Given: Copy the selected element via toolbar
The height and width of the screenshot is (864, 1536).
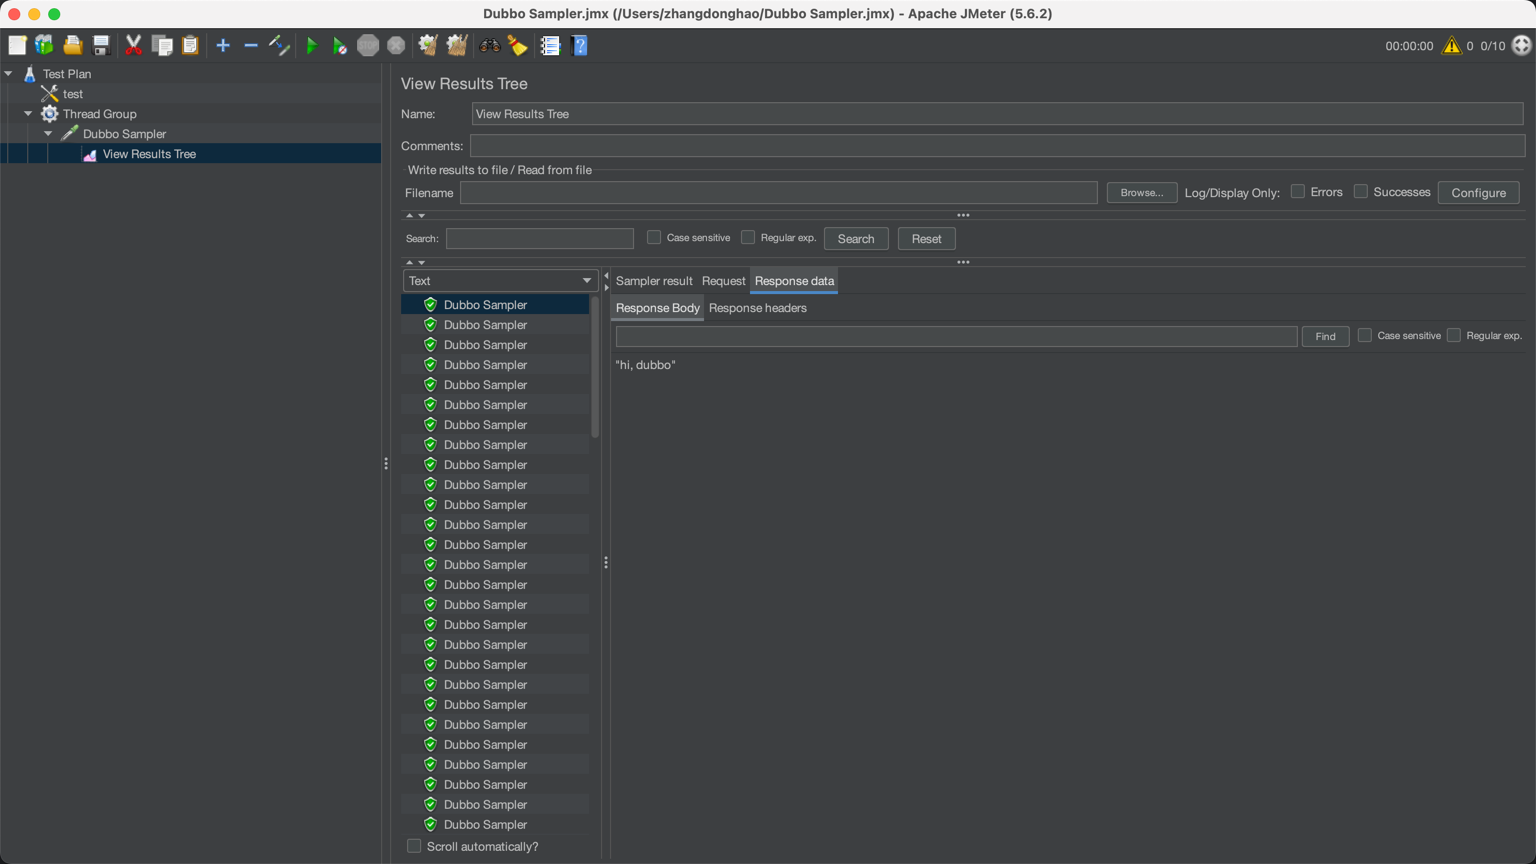Looking at the screenshot, I should 162,45.
